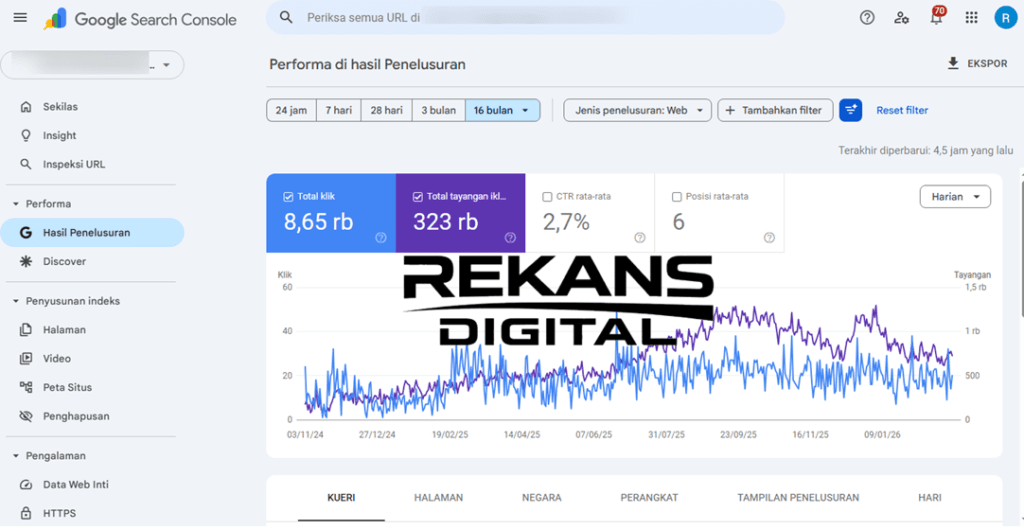Screen dimensions: 1024x530
Task: Switch to the KUERI tab
Action: point(341,497)
